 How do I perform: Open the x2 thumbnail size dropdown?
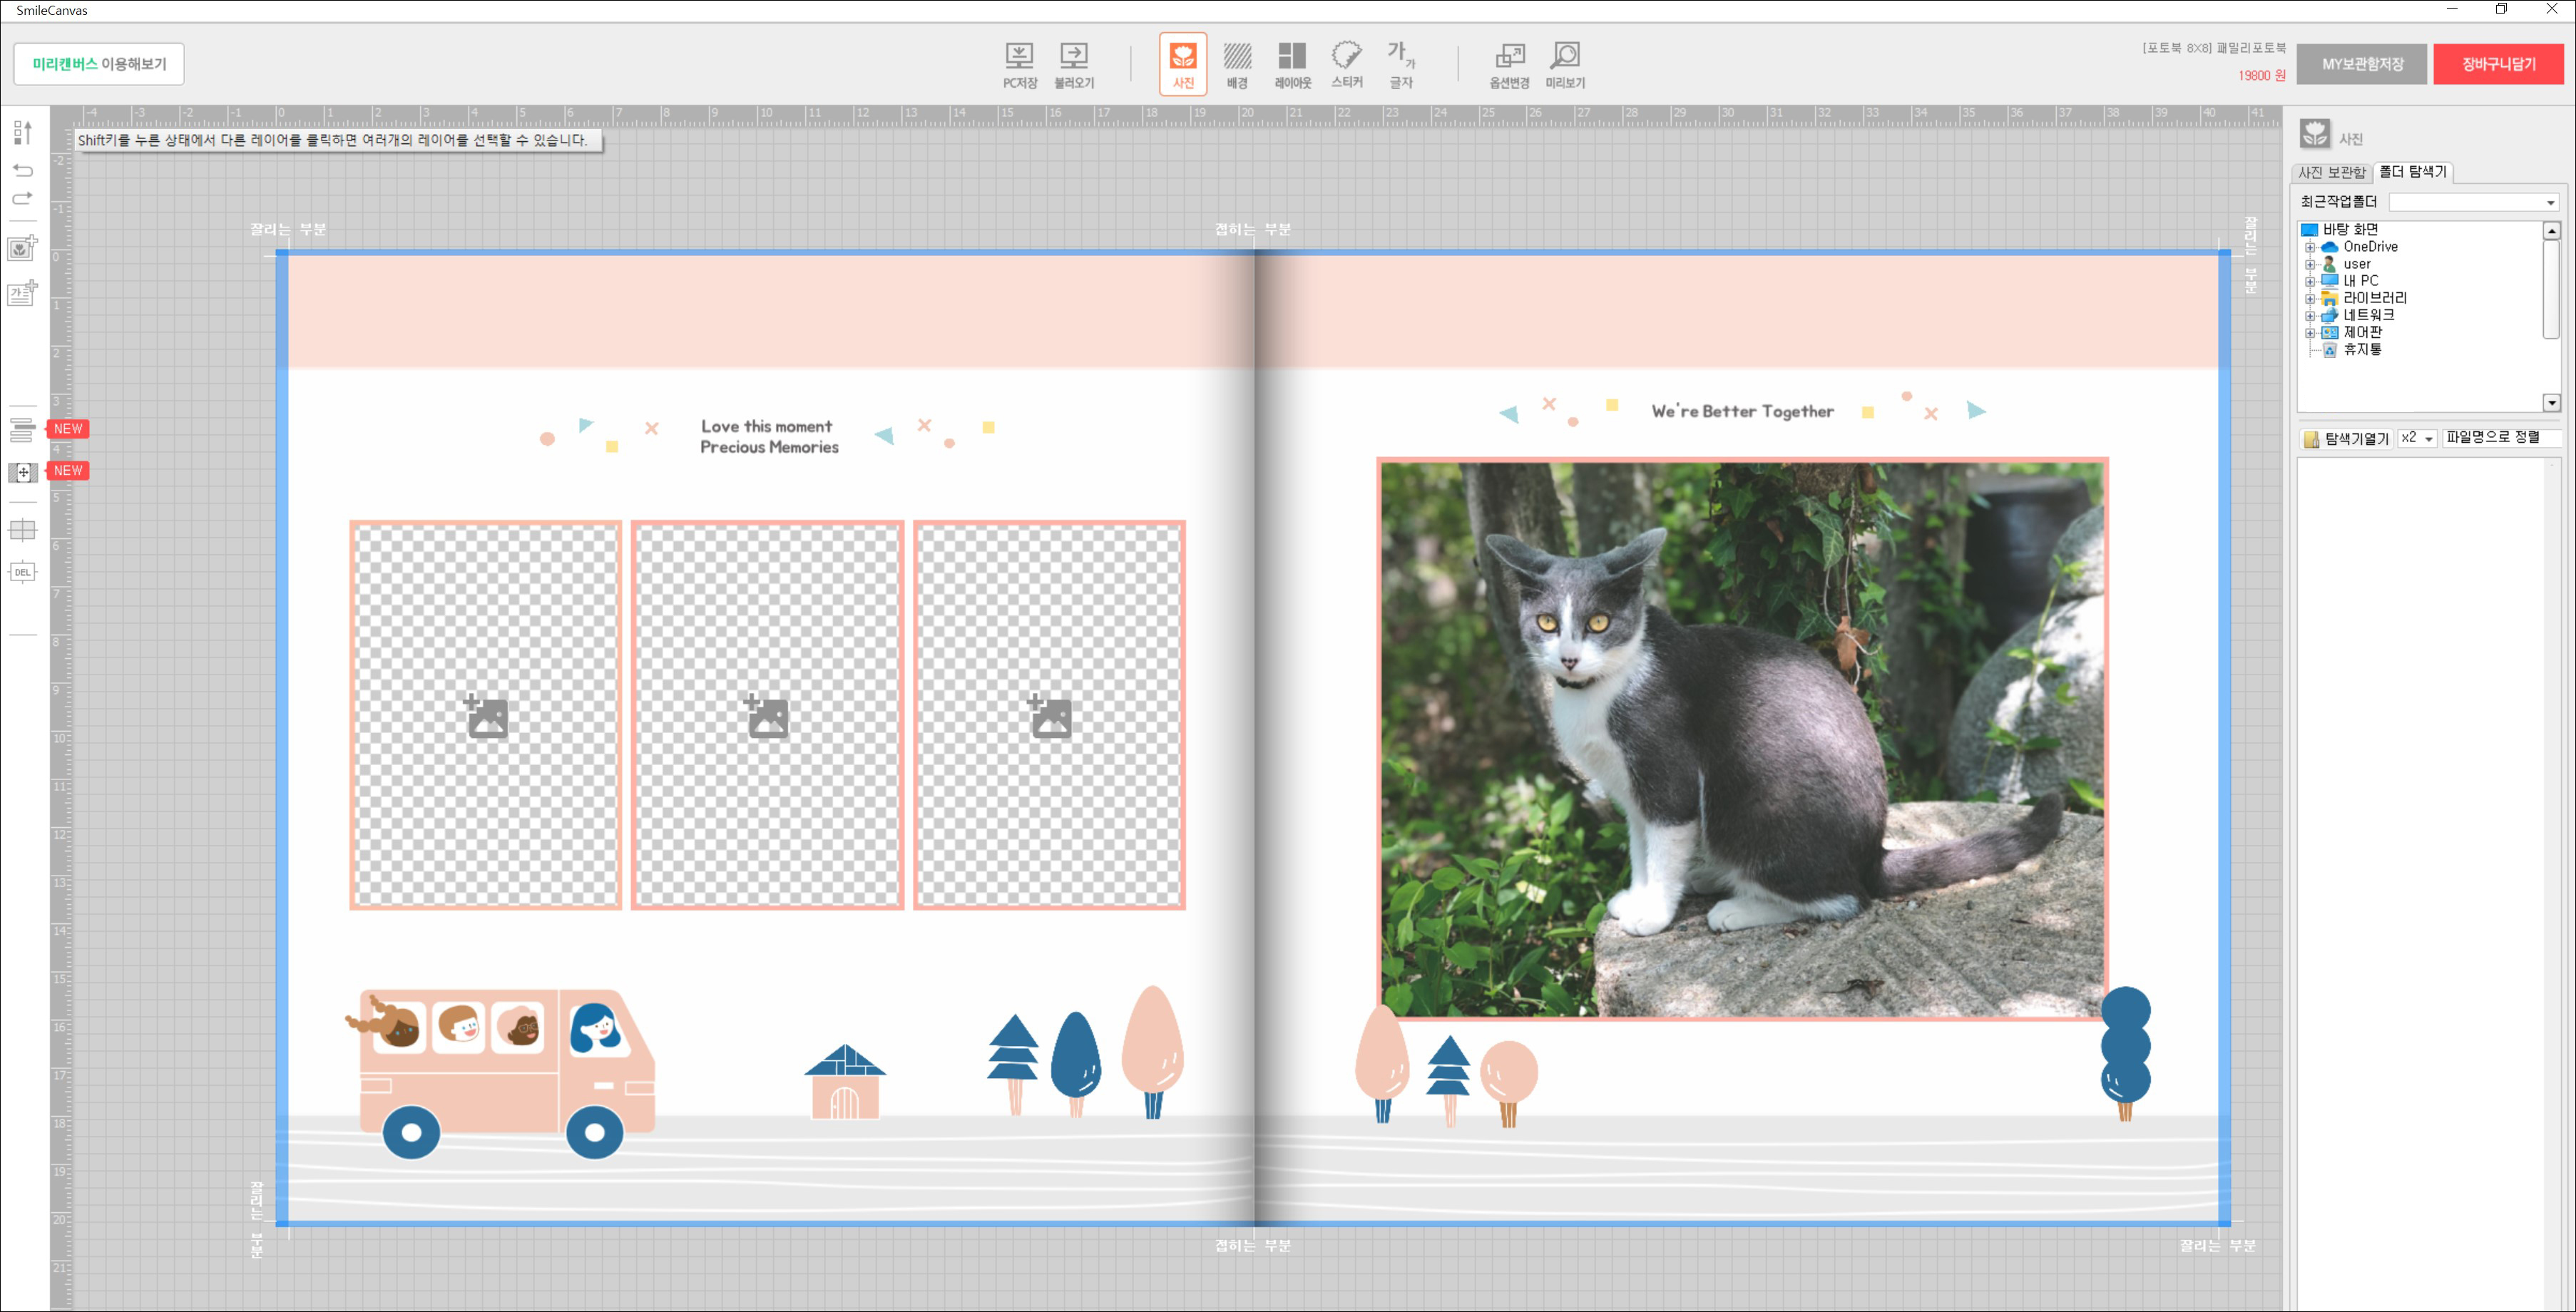[x=2417, y=438]
